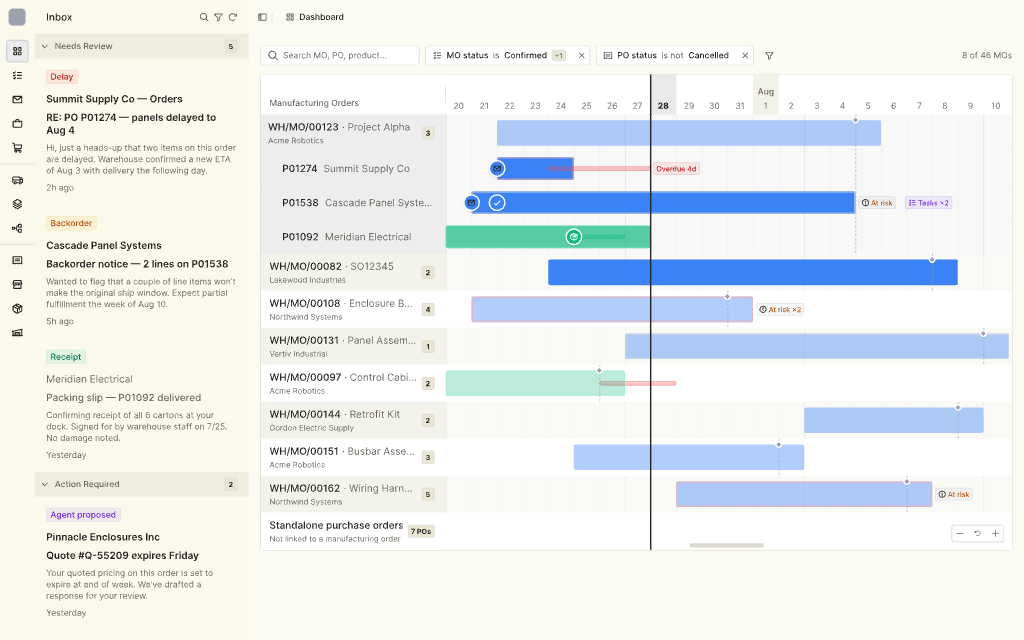Collapse the Needs Review section
This screenshot has width=1024, height=640.
[x=45, y=46]
